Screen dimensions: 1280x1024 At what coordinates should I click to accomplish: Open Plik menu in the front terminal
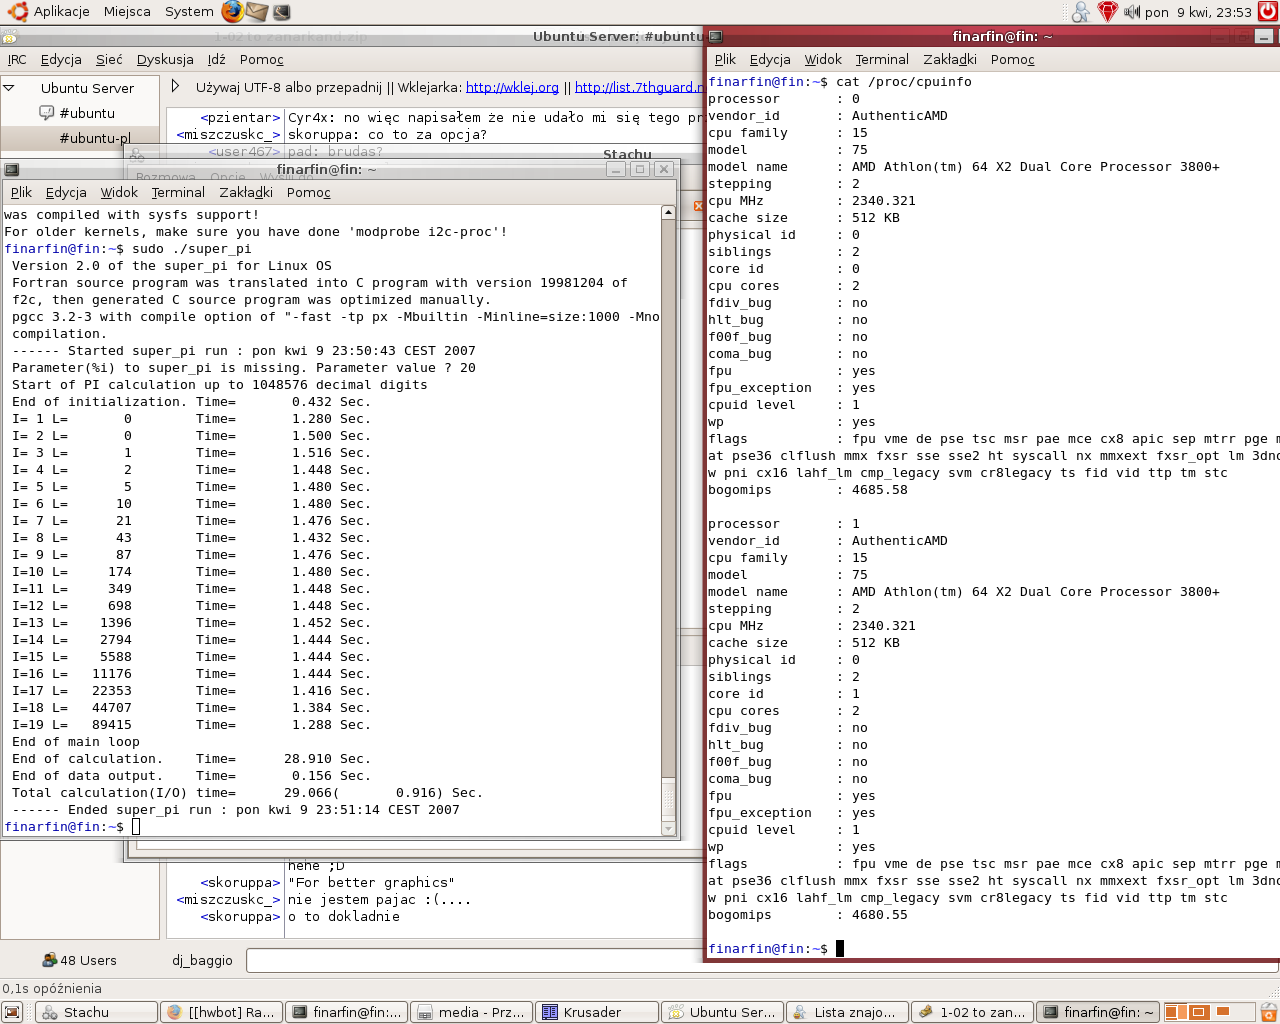tap(21, 192)
